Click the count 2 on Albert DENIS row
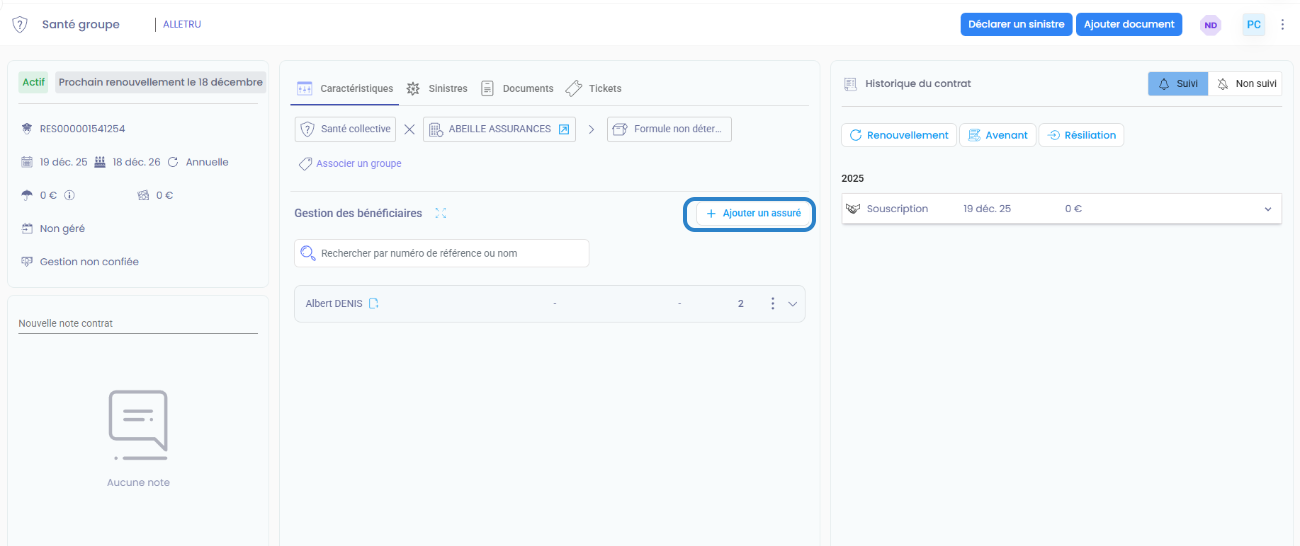1300x546 pixels. pos(741,304)
